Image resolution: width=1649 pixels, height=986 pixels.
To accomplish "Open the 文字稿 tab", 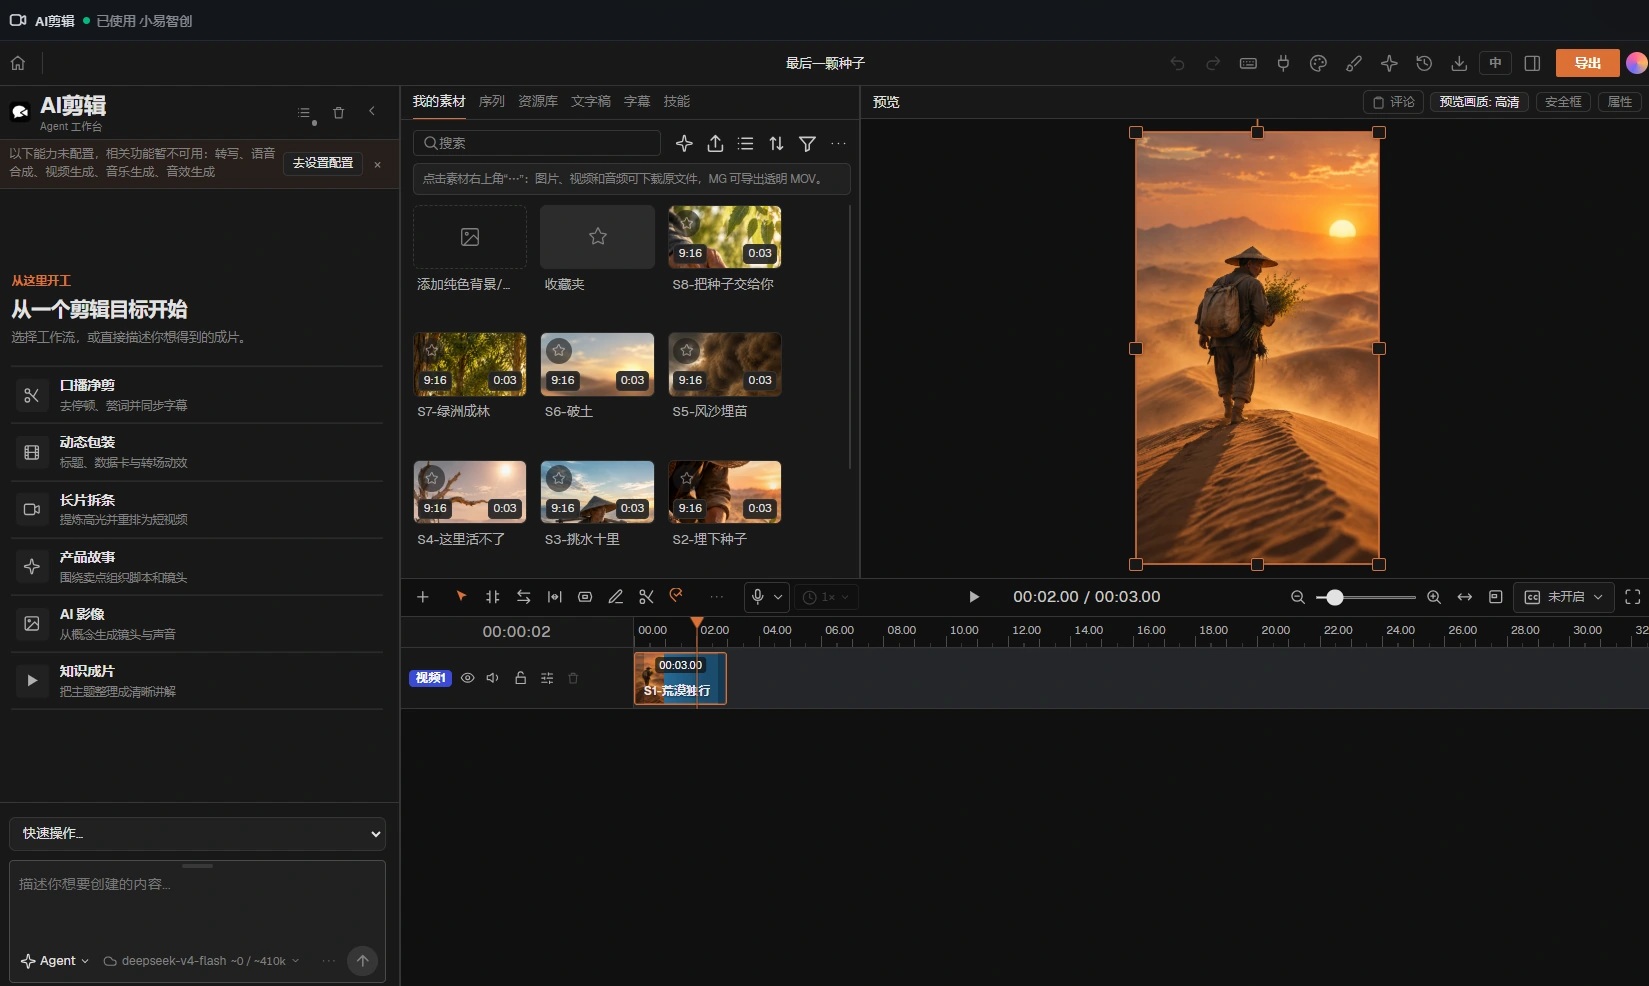I will (591, 101).
